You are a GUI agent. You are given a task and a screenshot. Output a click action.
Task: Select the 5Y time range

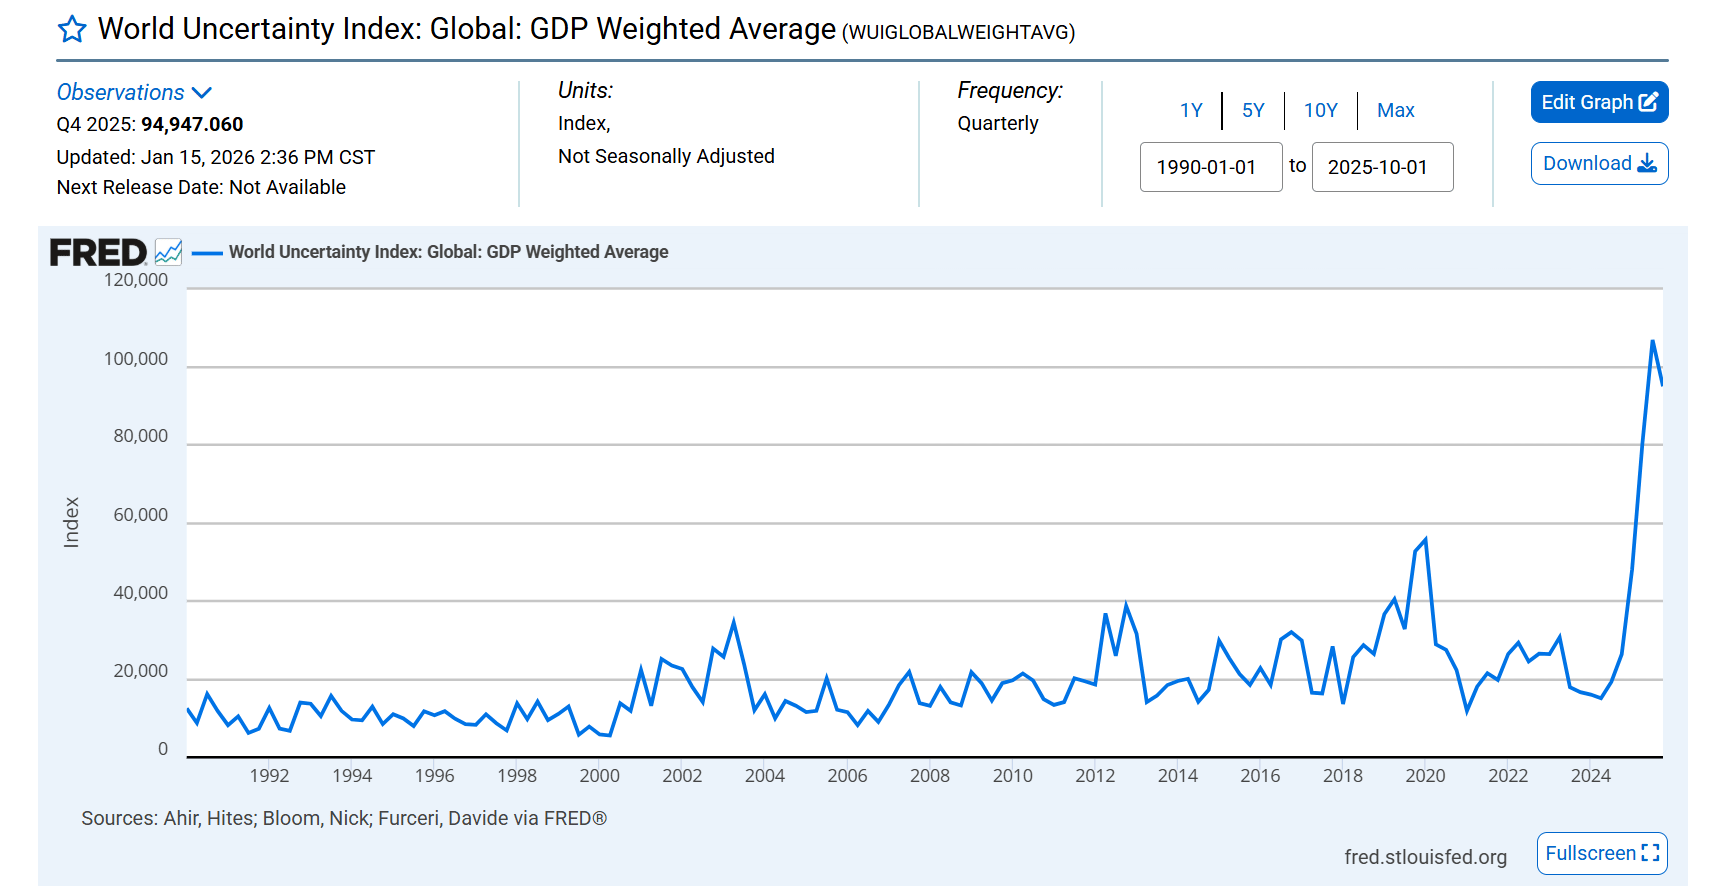click(x=1253, y=110)
